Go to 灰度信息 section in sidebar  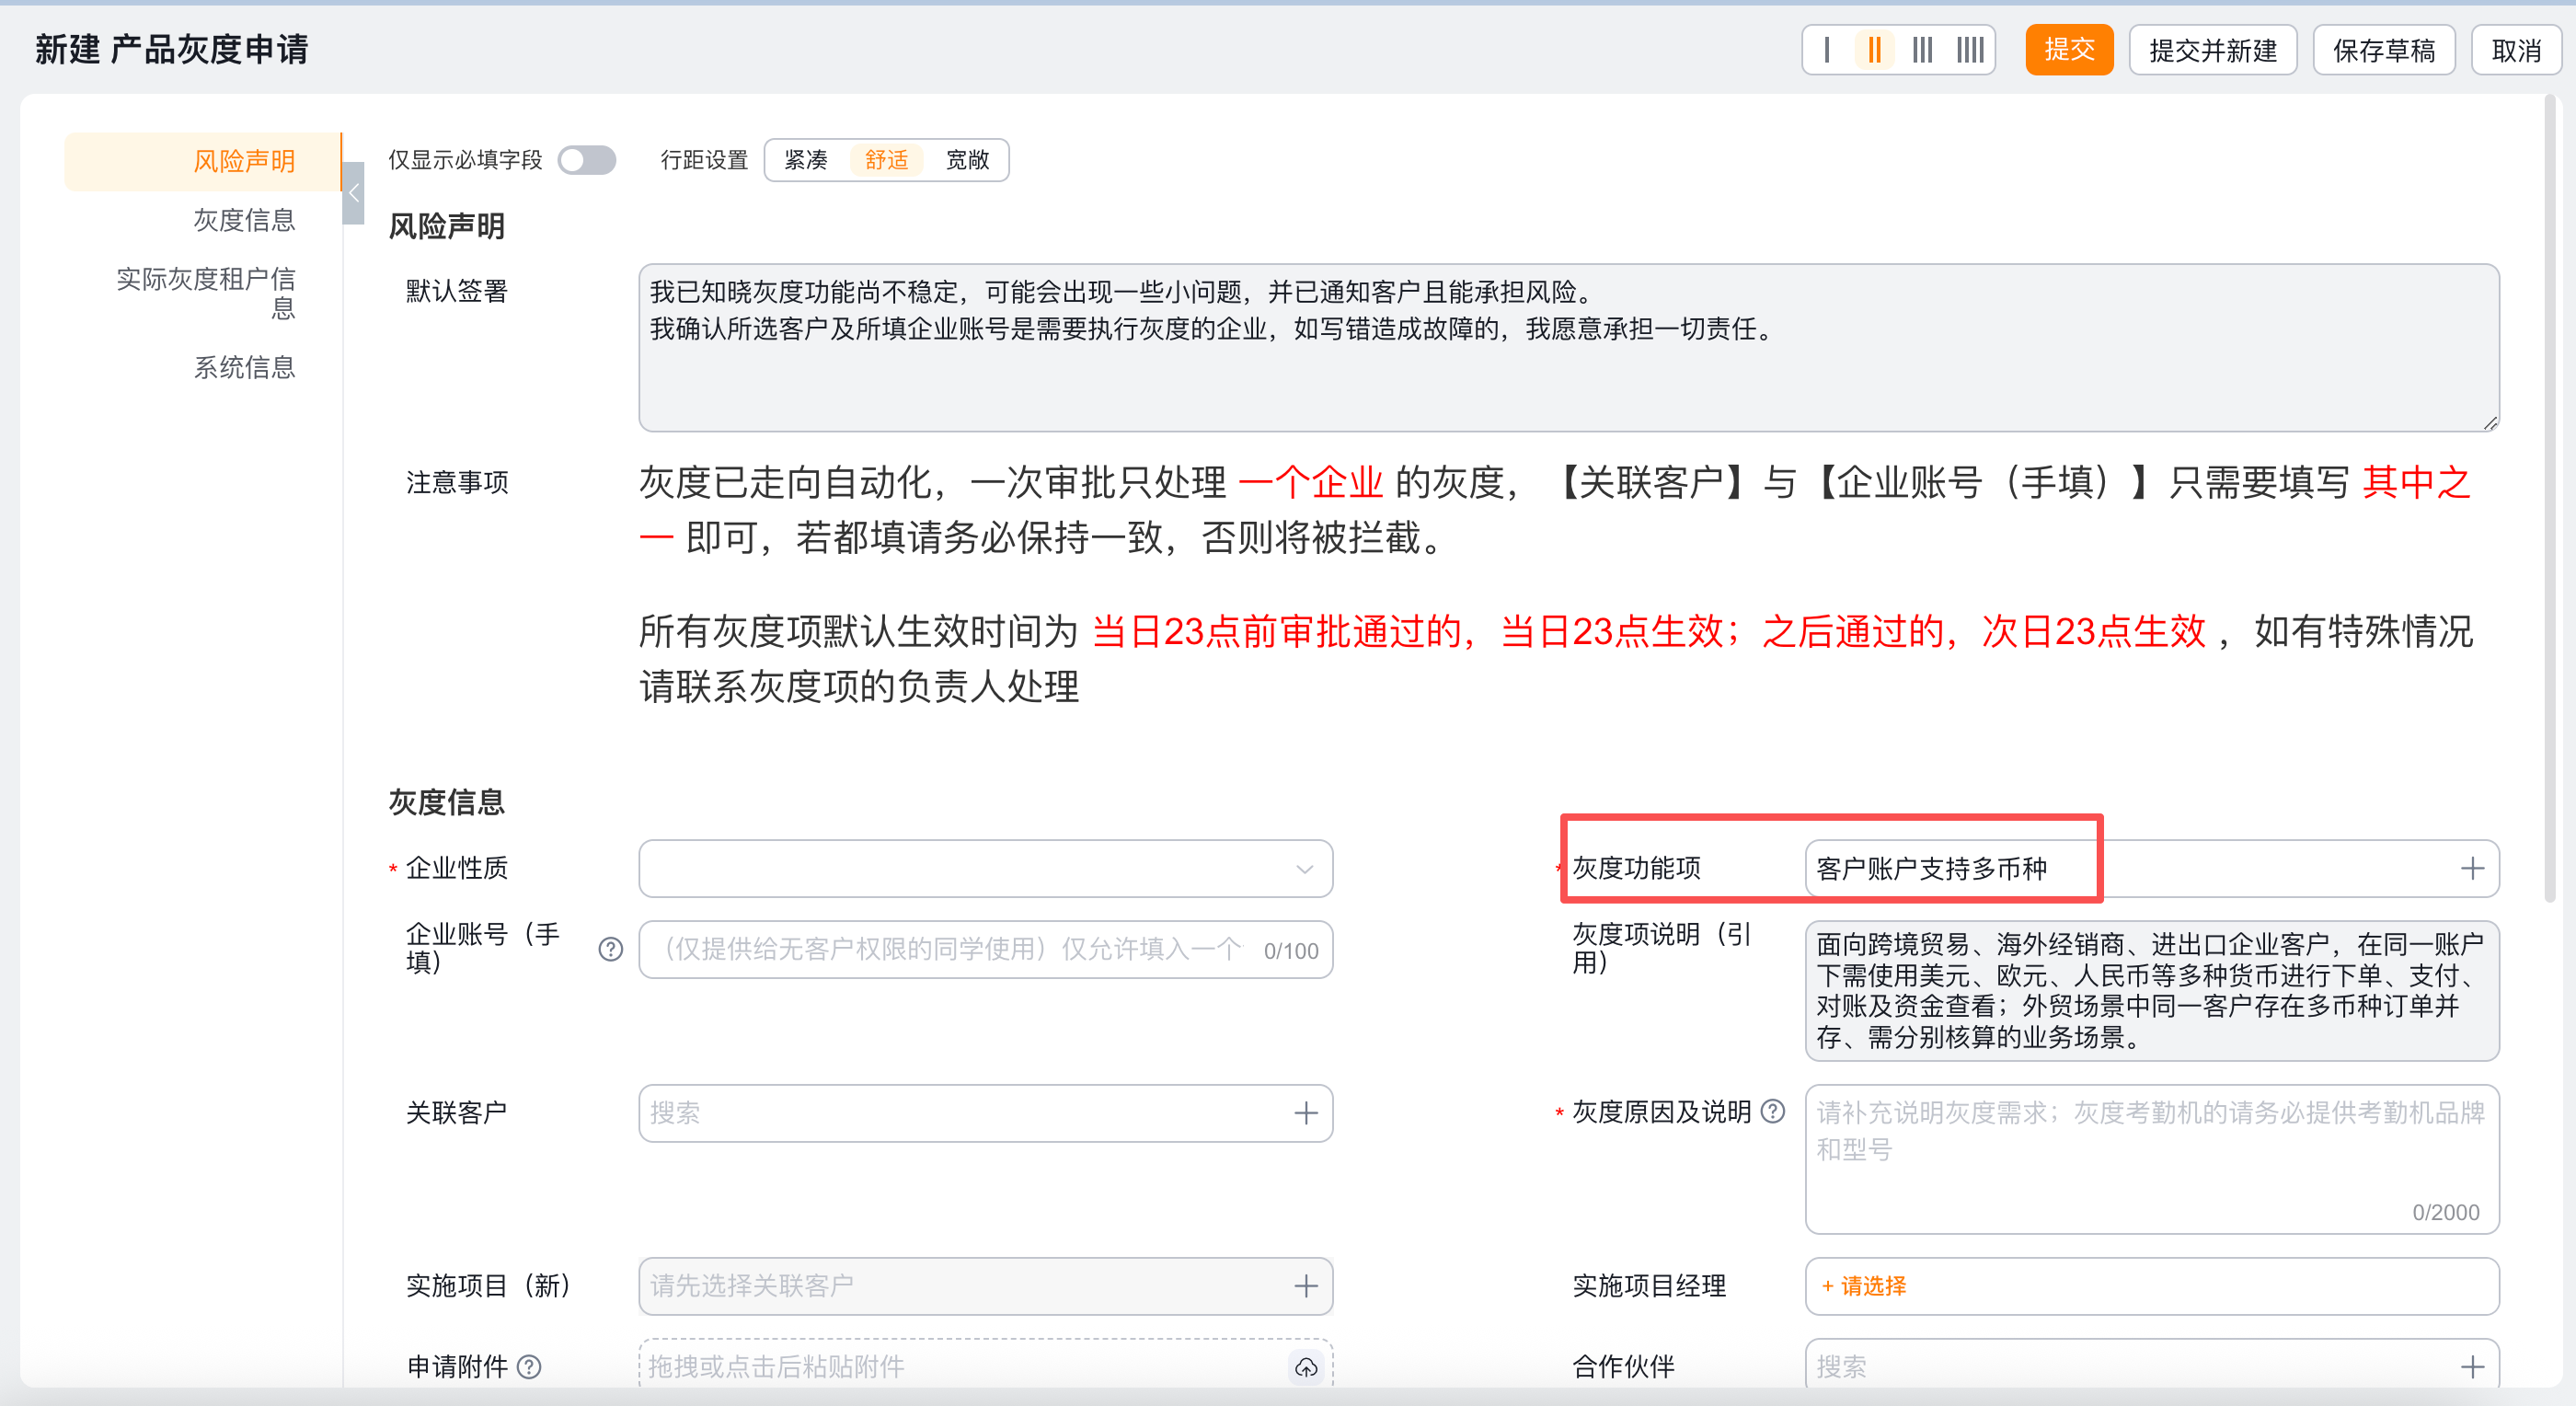(x=244, y=220)
